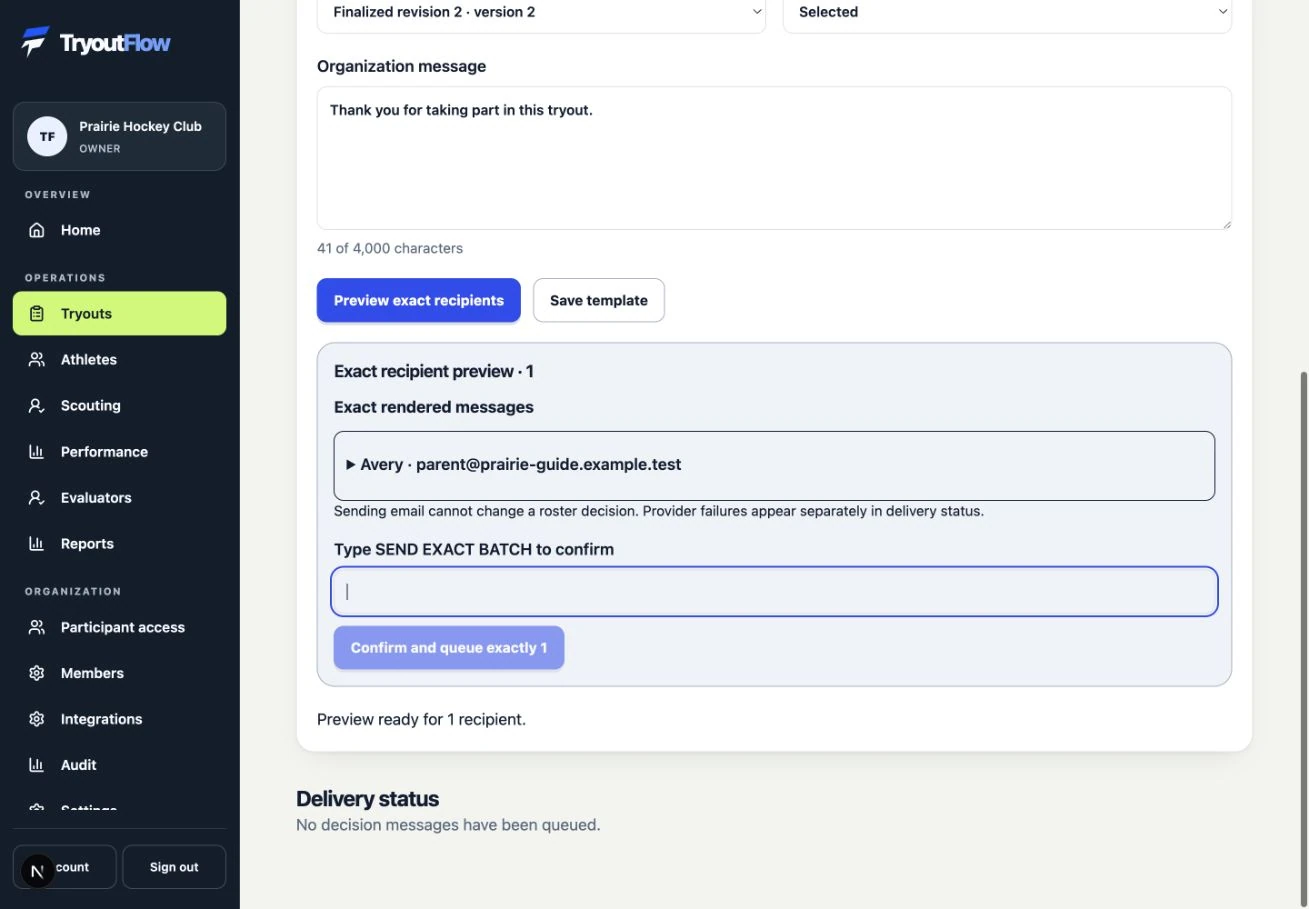This screenshot has height=909, width=1309.
Task: Click the ORGANIZATION sidebar section label
Action: pos(73,592)
